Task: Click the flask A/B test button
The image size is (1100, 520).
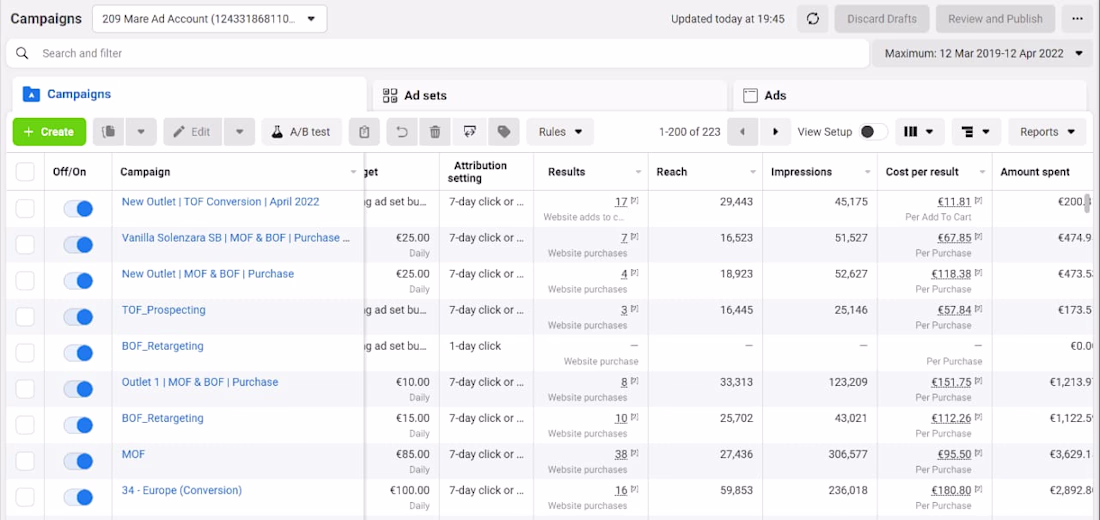Action: [302, 132]
